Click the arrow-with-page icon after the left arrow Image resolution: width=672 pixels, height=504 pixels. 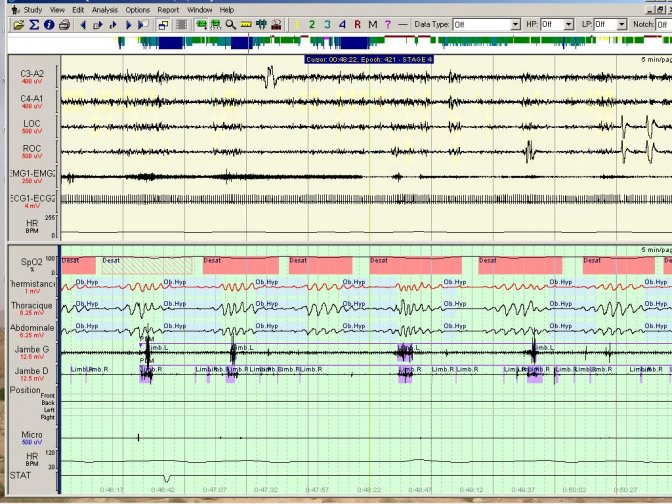pyautogui.click(x=98, y=25)
